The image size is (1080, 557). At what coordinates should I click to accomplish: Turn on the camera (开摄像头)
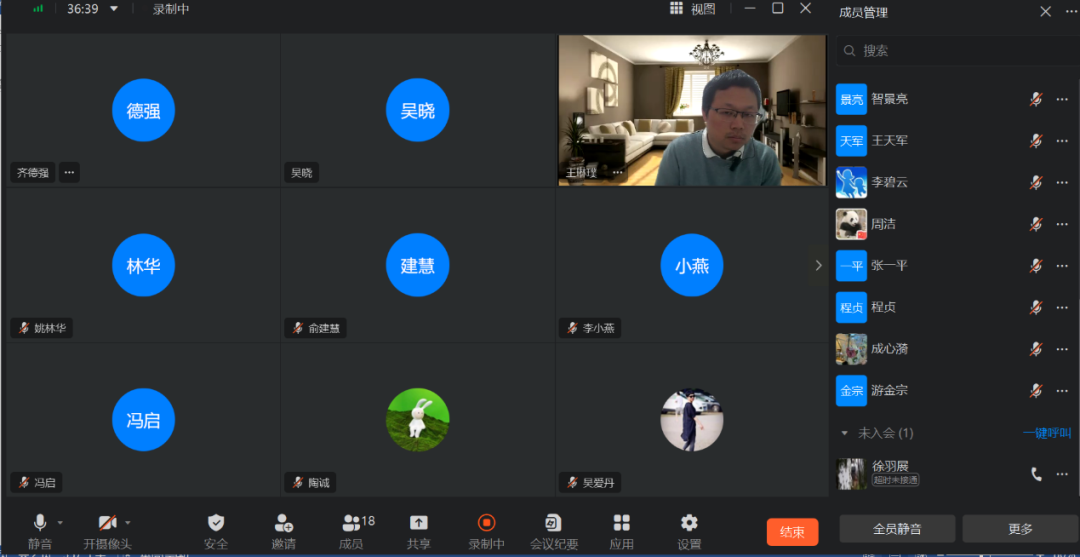click(x=106, y=523)
